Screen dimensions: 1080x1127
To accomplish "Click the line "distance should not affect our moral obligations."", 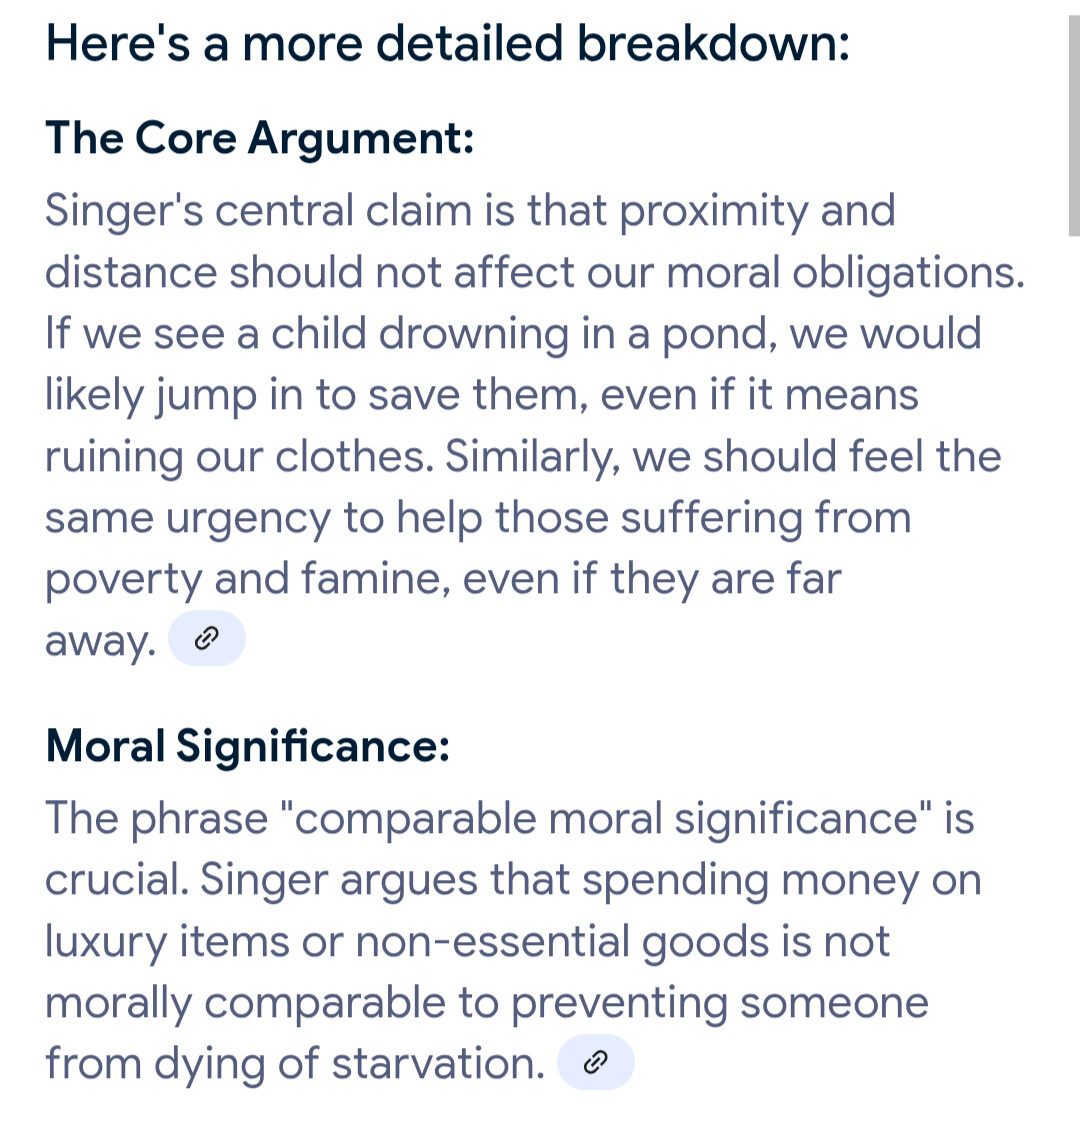I will pyautogui.click(x=535, y=272).
